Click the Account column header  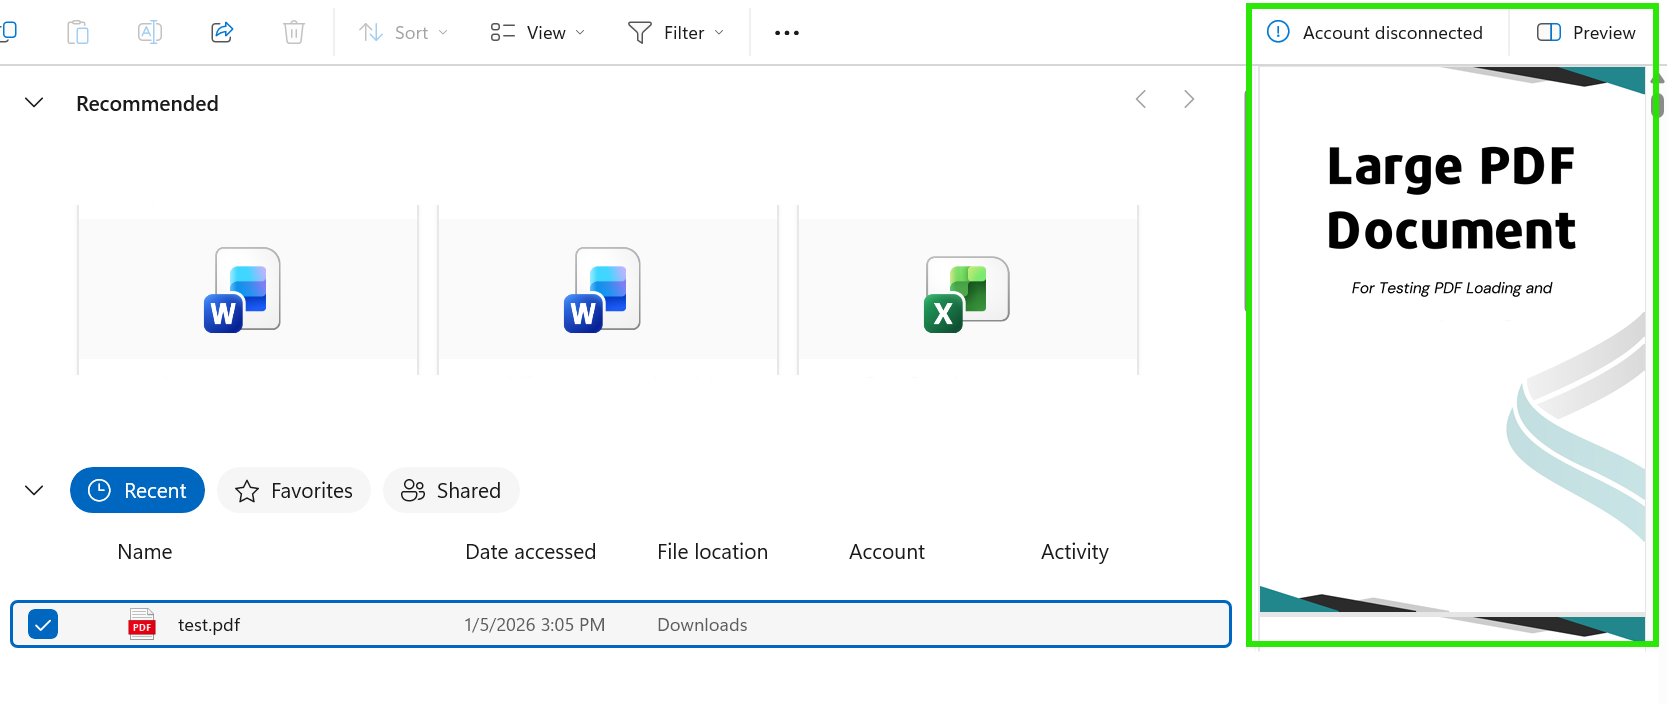(887, 552)
